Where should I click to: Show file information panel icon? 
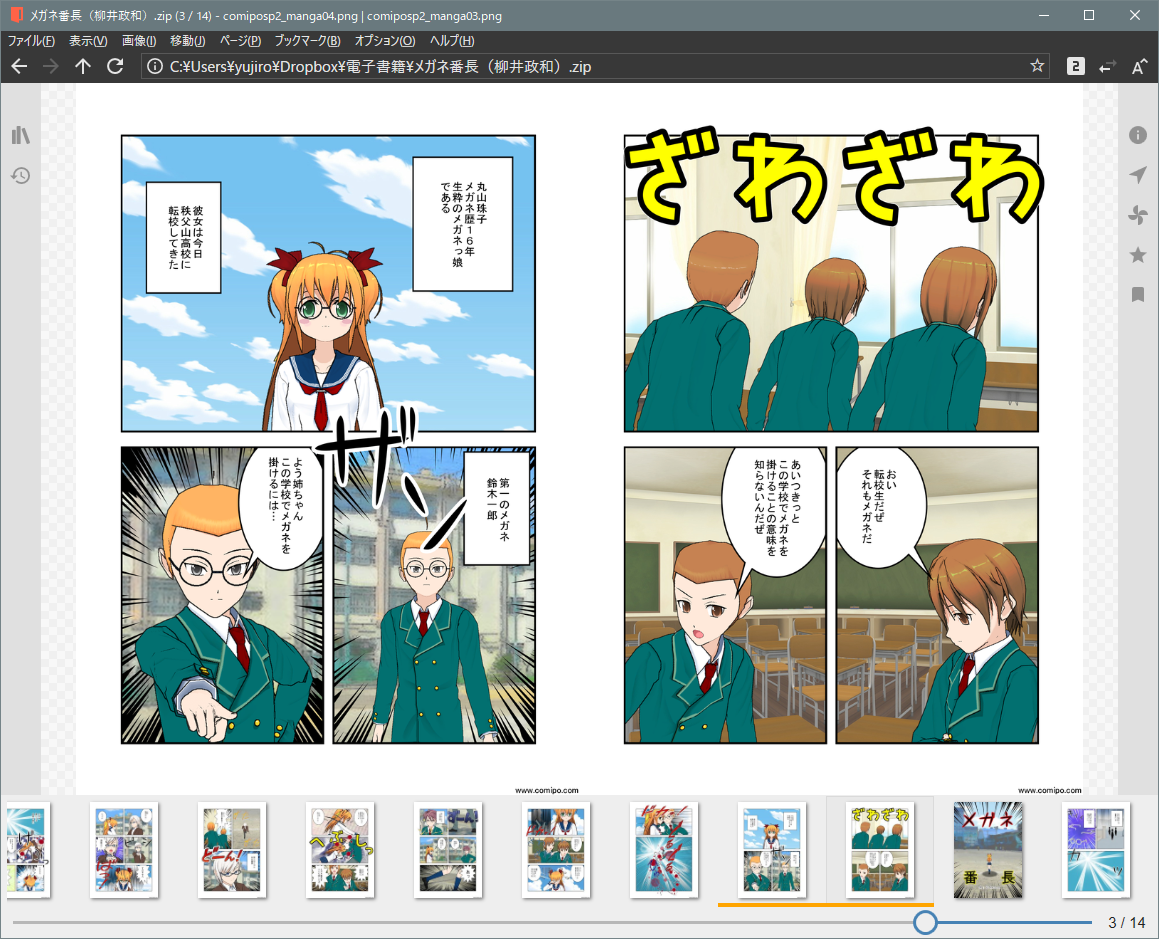pos(1138,135)
